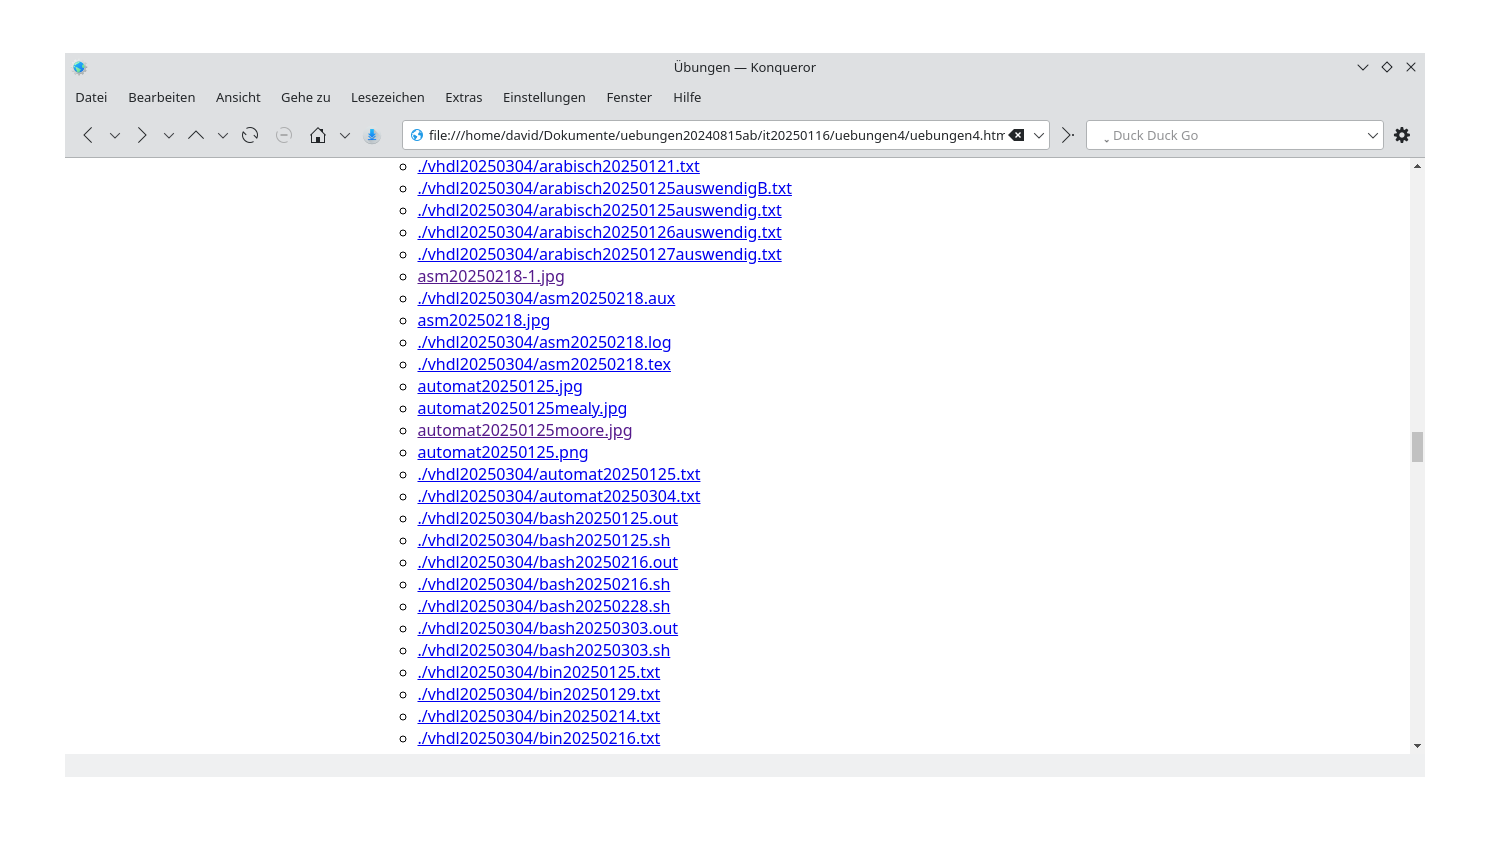Open the search engine dropdown arrow
Image resolution: width=1490 pixels, height=854 pixels.
(x=1373, y=135)
